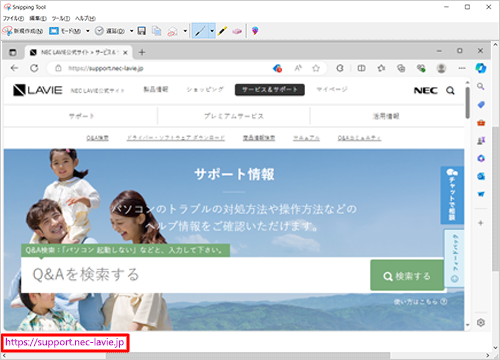Open the 編集 menu

38,19
